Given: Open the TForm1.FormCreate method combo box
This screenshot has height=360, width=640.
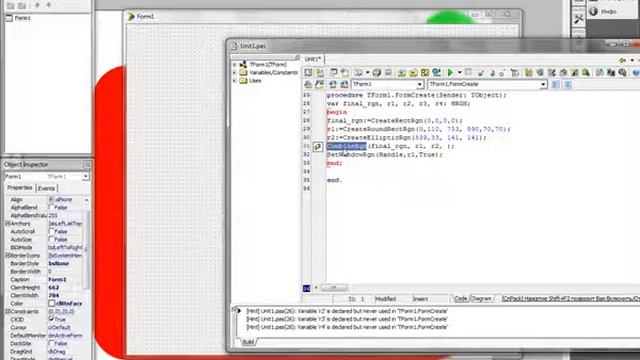Looking at the screenshot, I should click(543, 84).
